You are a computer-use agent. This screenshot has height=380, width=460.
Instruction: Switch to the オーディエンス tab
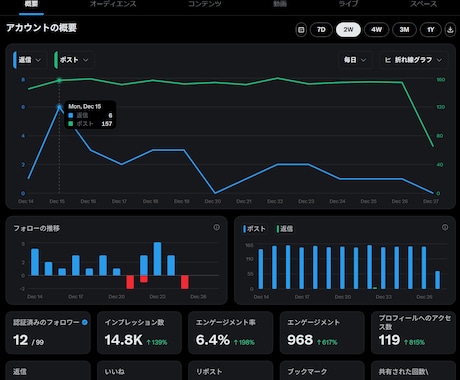[113, 4]
